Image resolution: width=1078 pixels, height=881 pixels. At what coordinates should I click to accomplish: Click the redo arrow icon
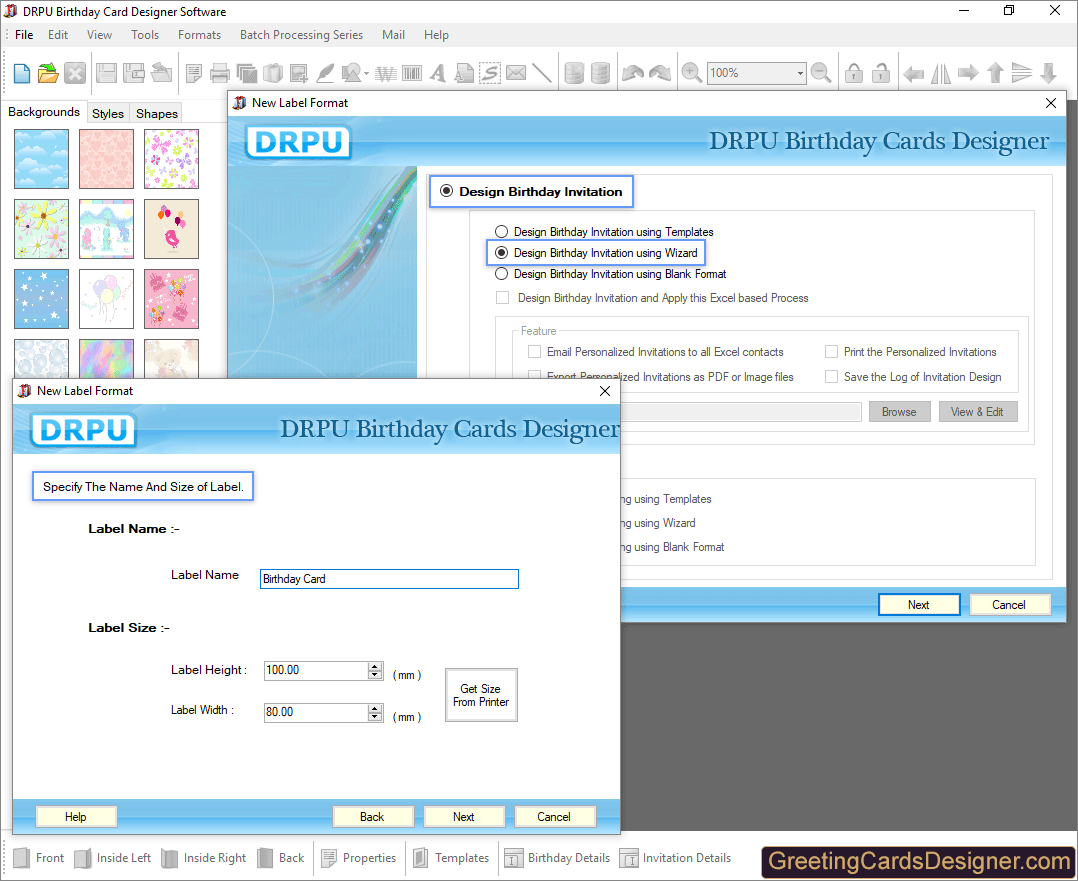(659, 73)
